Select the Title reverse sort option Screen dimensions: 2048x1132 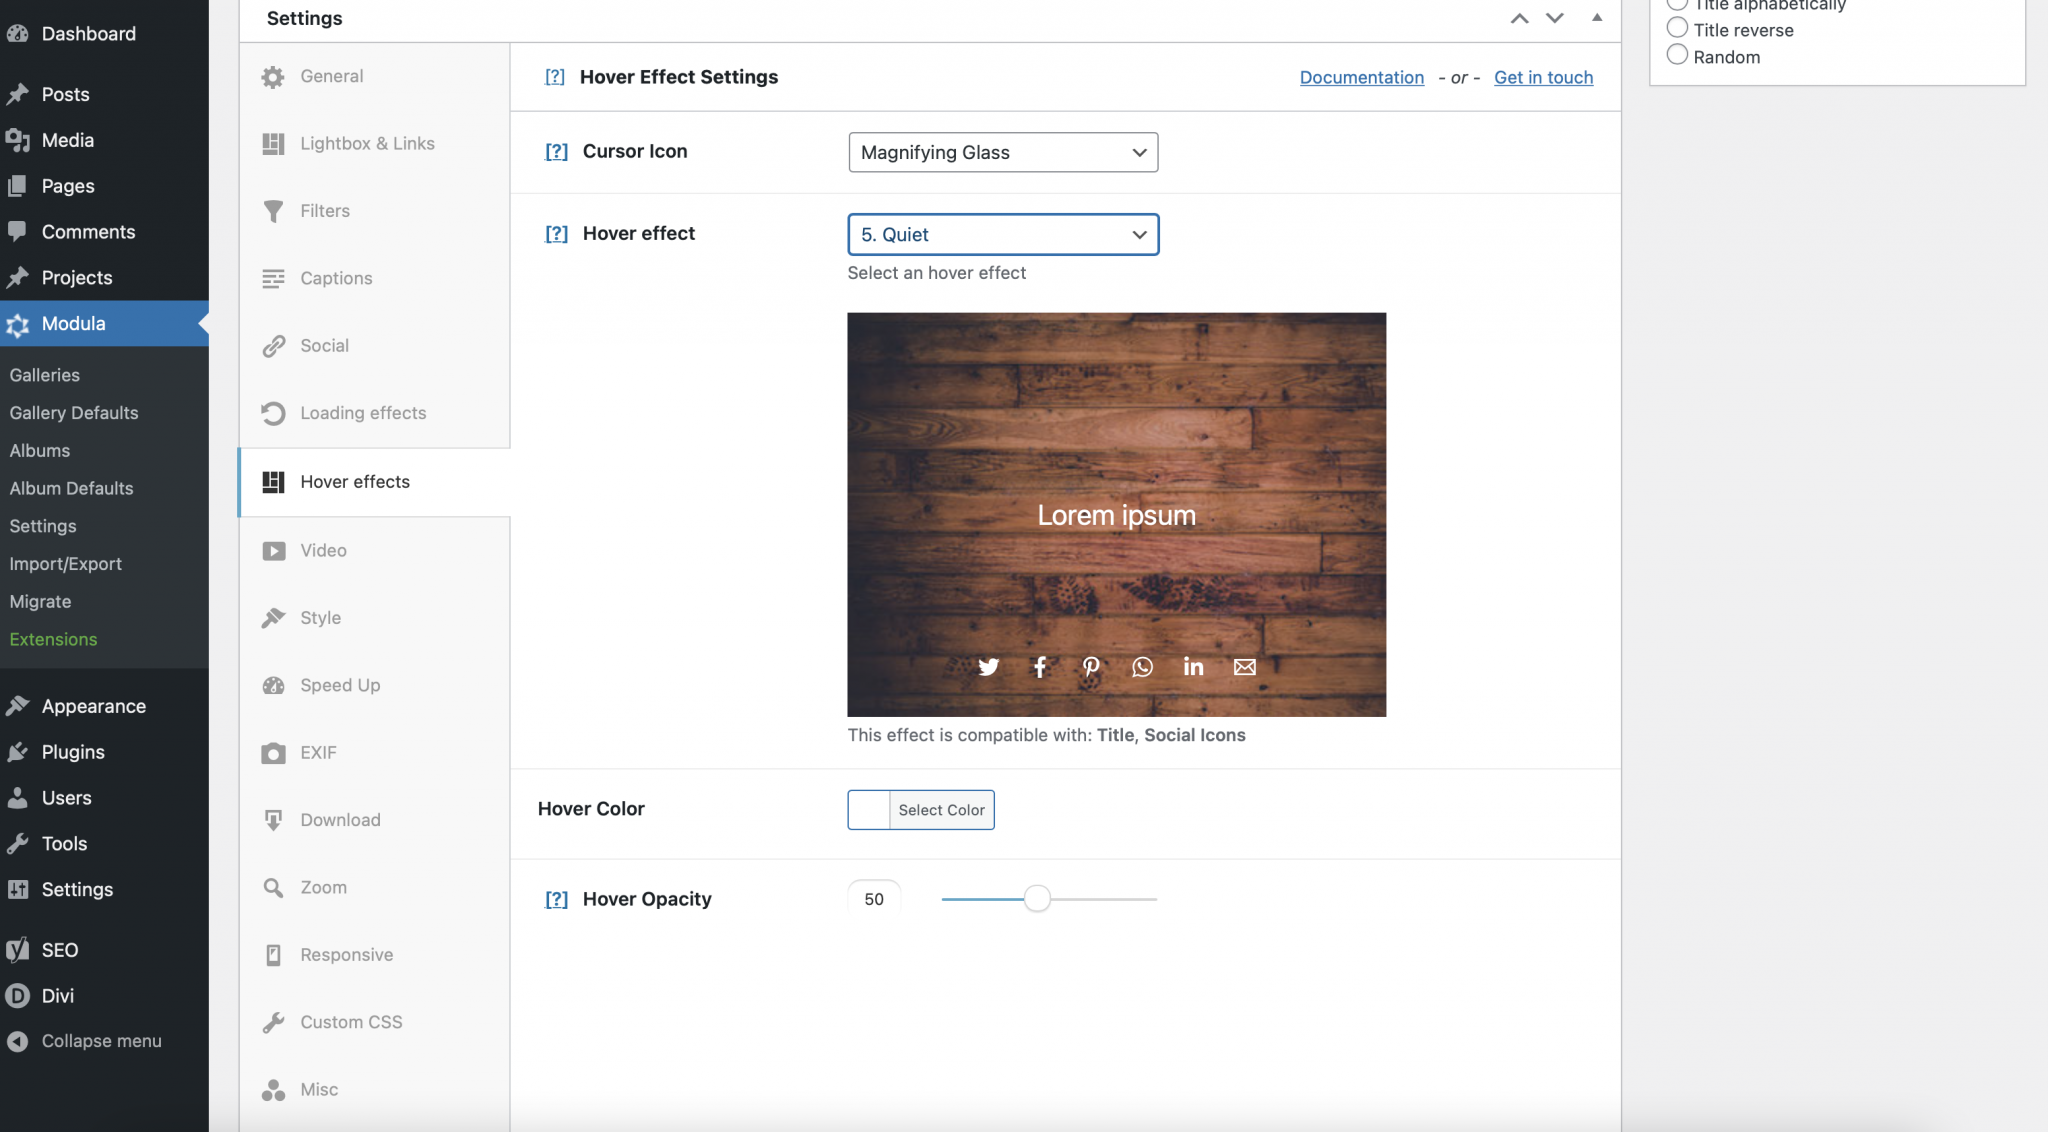click(x=1677, y=27)
